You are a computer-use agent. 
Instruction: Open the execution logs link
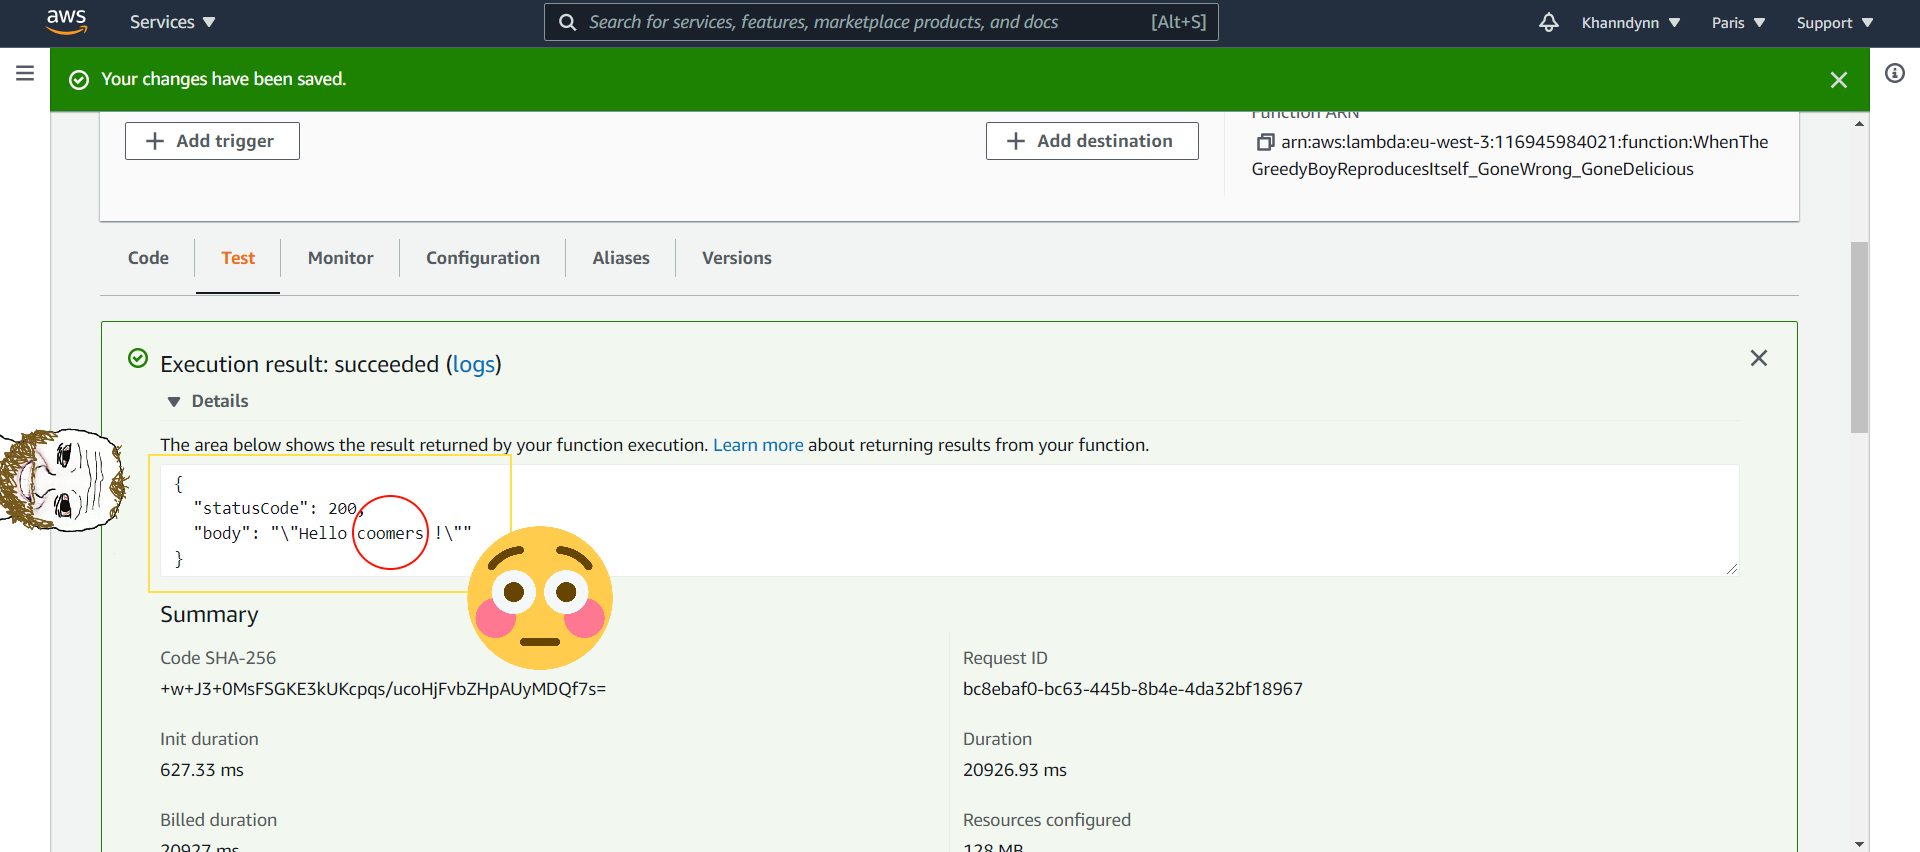tap(474, 364)
